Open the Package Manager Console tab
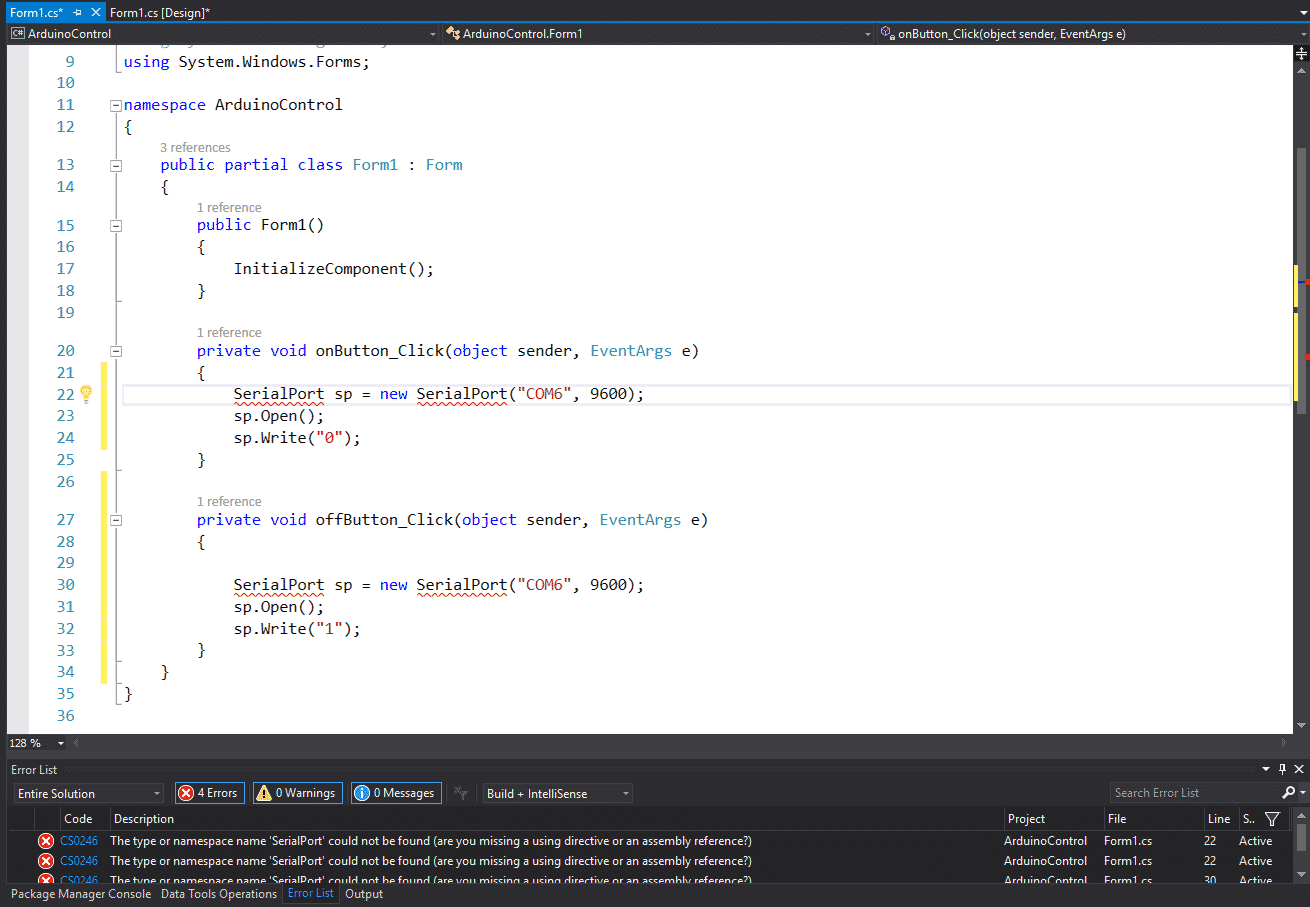The image size is (1310, 907). [81, 894]
